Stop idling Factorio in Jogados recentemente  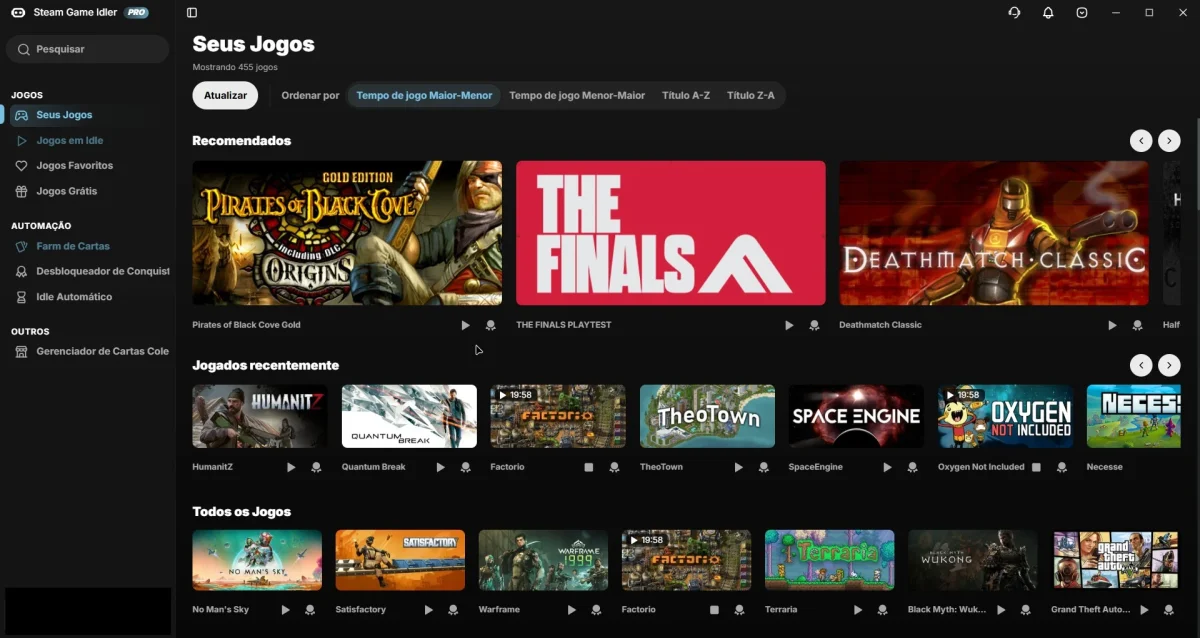tap(589, 467)
